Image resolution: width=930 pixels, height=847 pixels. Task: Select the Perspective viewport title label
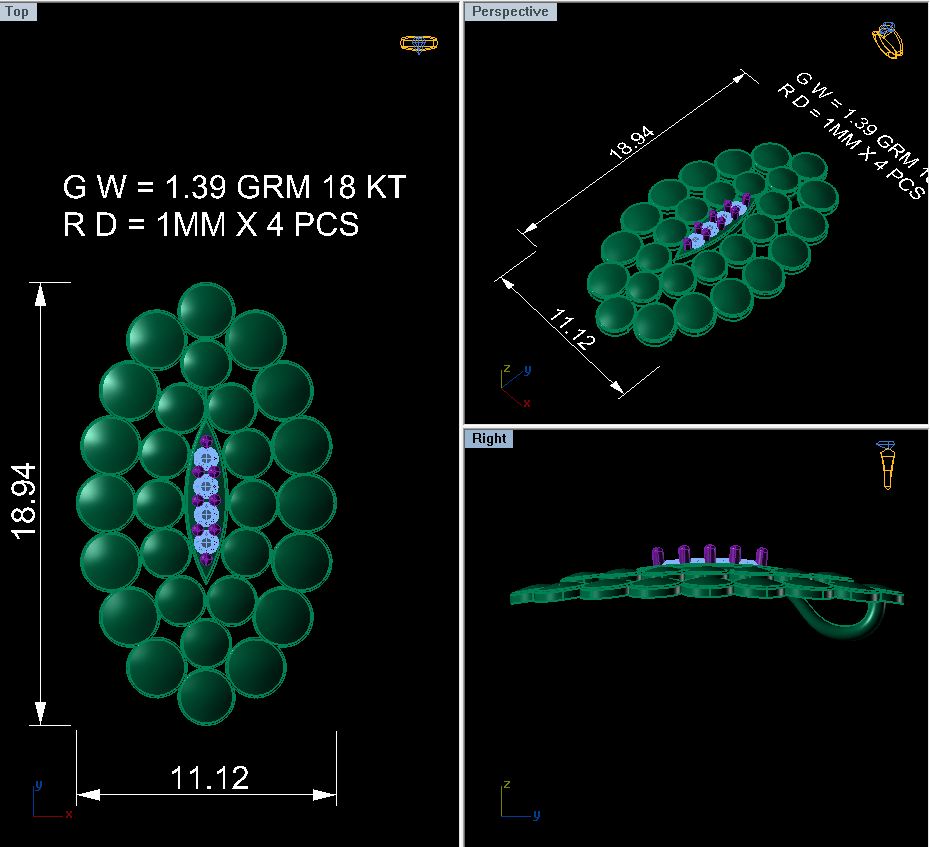coord(510,12)
